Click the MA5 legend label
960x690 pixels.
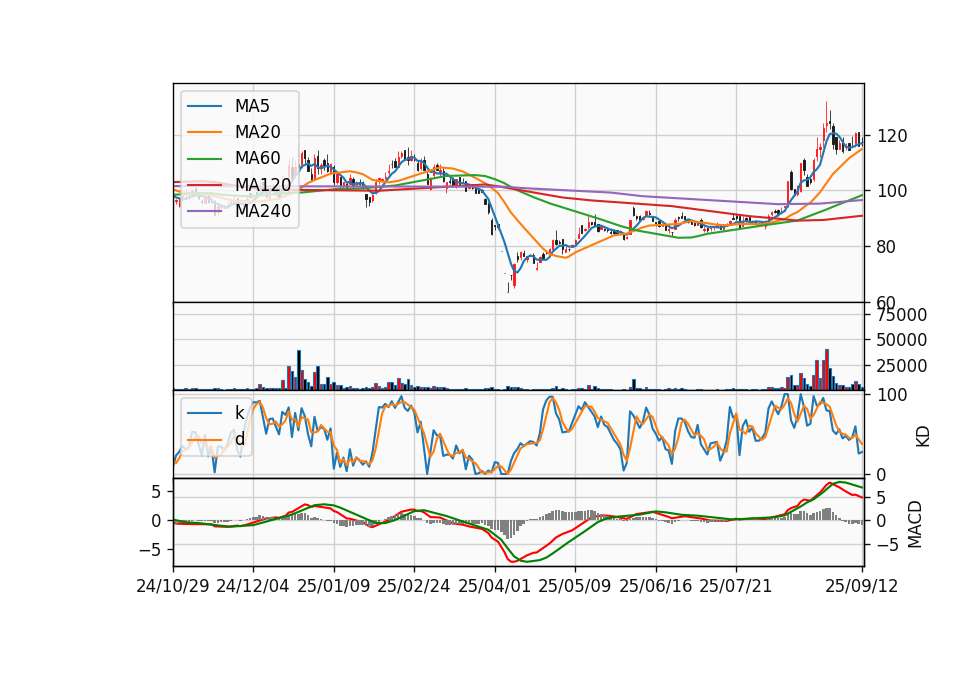click(252, 106)
